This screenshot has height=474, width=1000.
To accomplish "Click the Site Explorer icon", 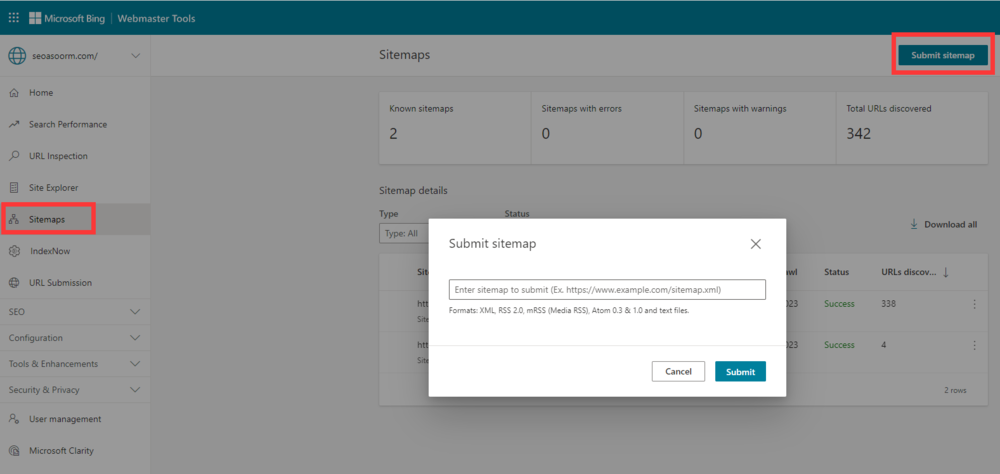I will tap(14, 188).
